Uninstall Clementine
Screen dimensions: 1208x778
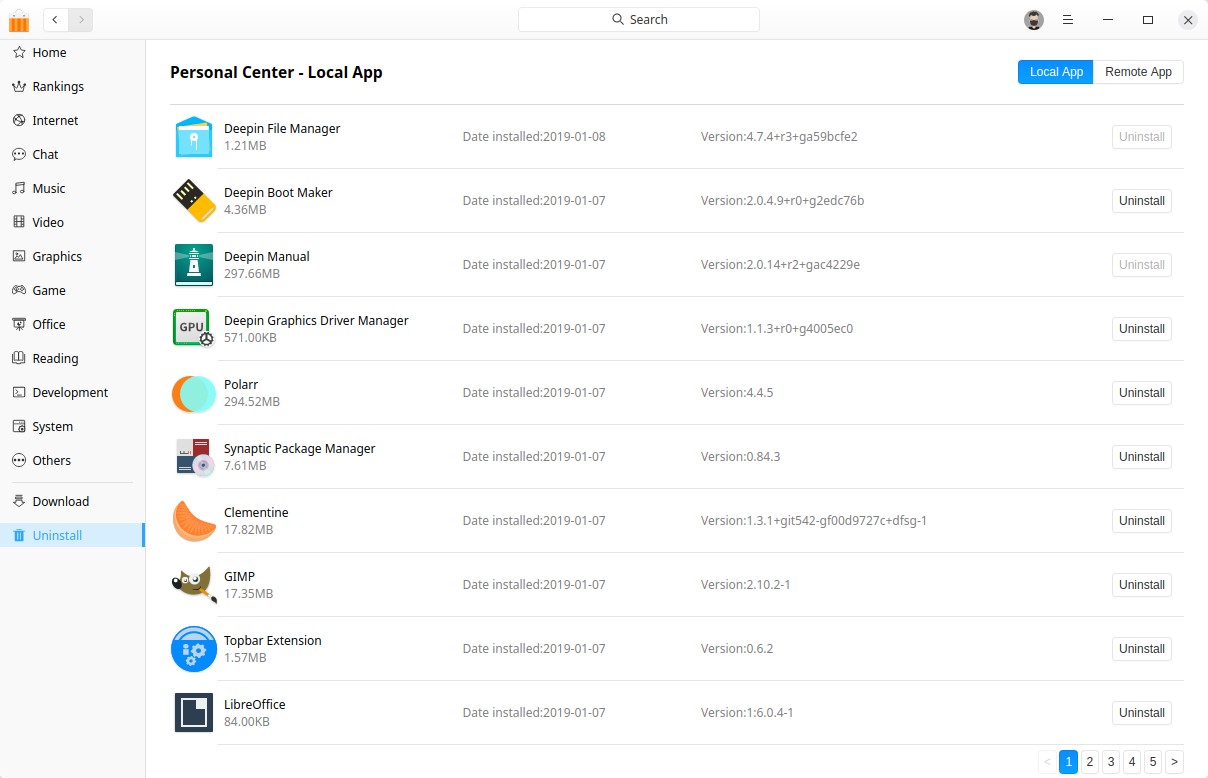[1142, 521]
